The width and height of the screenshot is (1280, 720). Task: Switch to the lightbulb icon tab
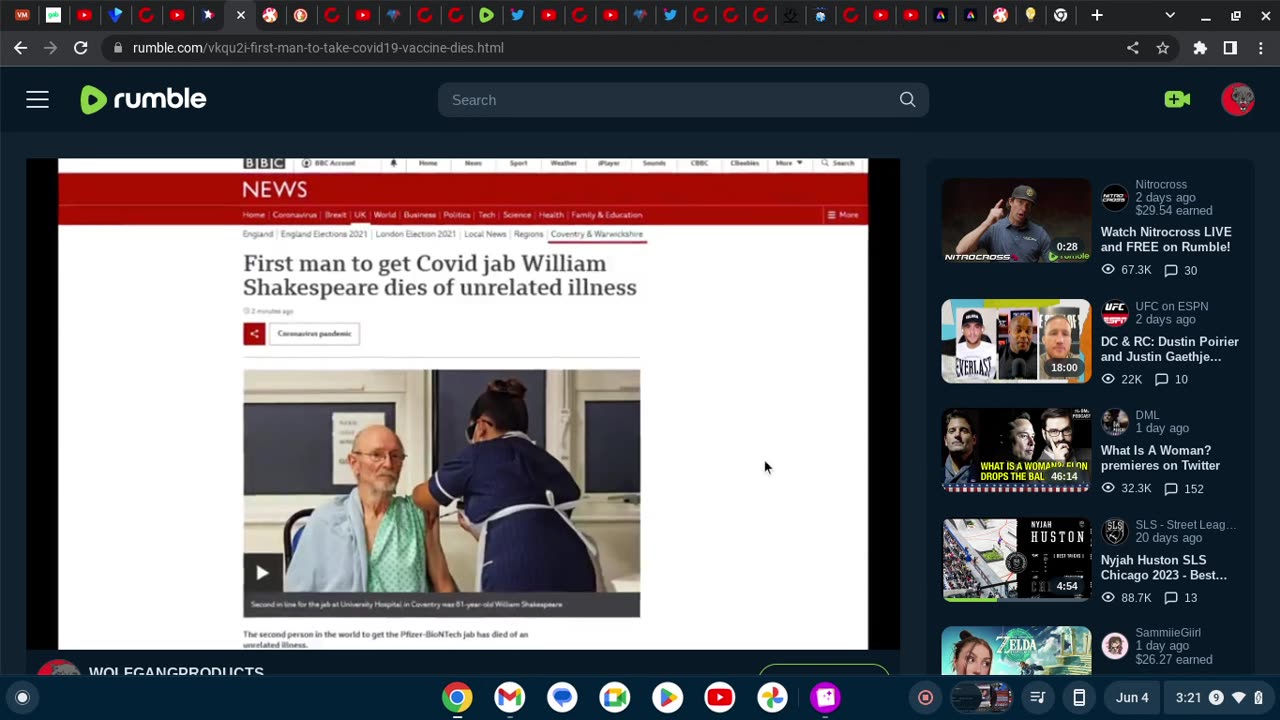tap(1030, 15)
